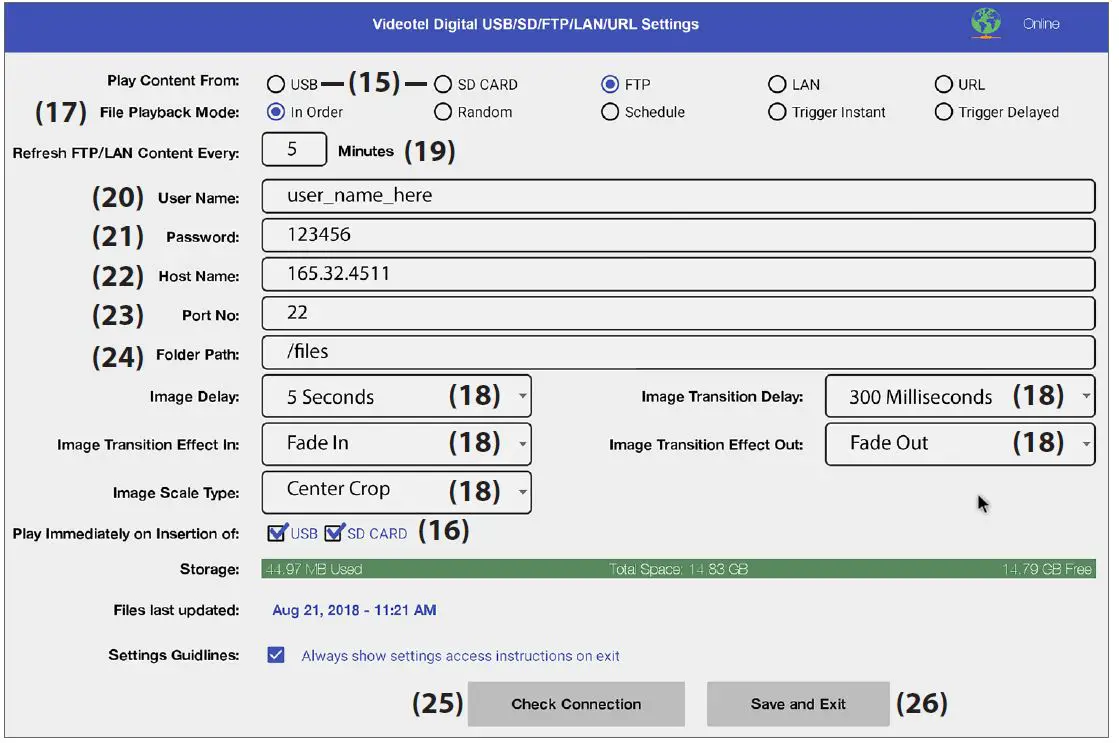Toggle USB play-on-insertion checkbox
The height and width of the screenshot is (743, 1119).
tap(278, 533)
